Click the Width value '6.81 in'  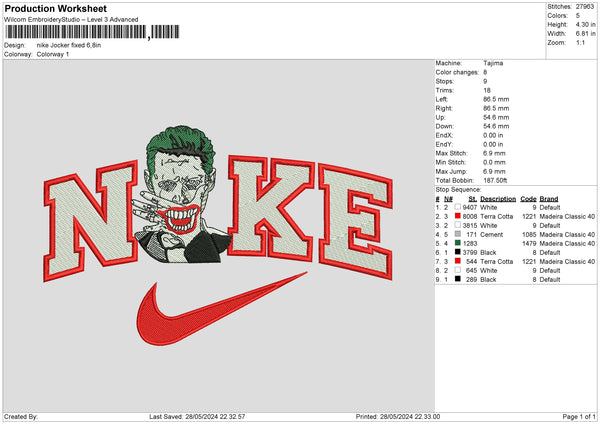tap(585, 34)
